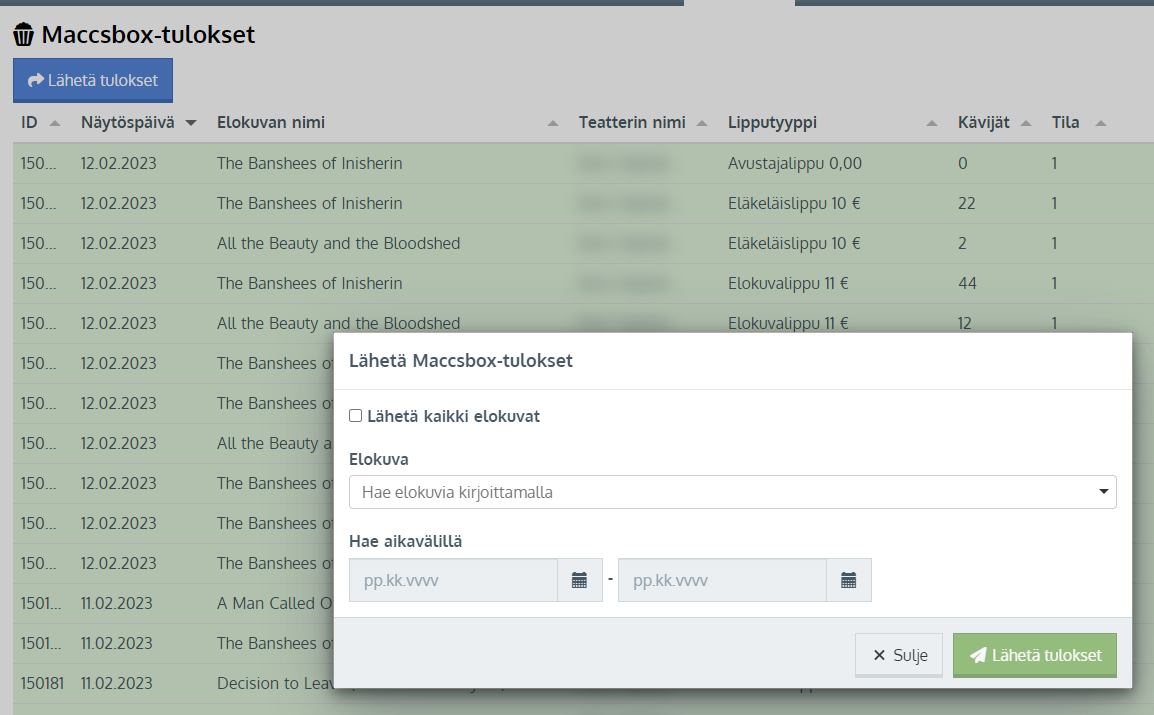Image resolution: width=1154 pixels, height=715 pixels.
Task: Sort by Tila column arrow
Action: tap(1101, 123)
